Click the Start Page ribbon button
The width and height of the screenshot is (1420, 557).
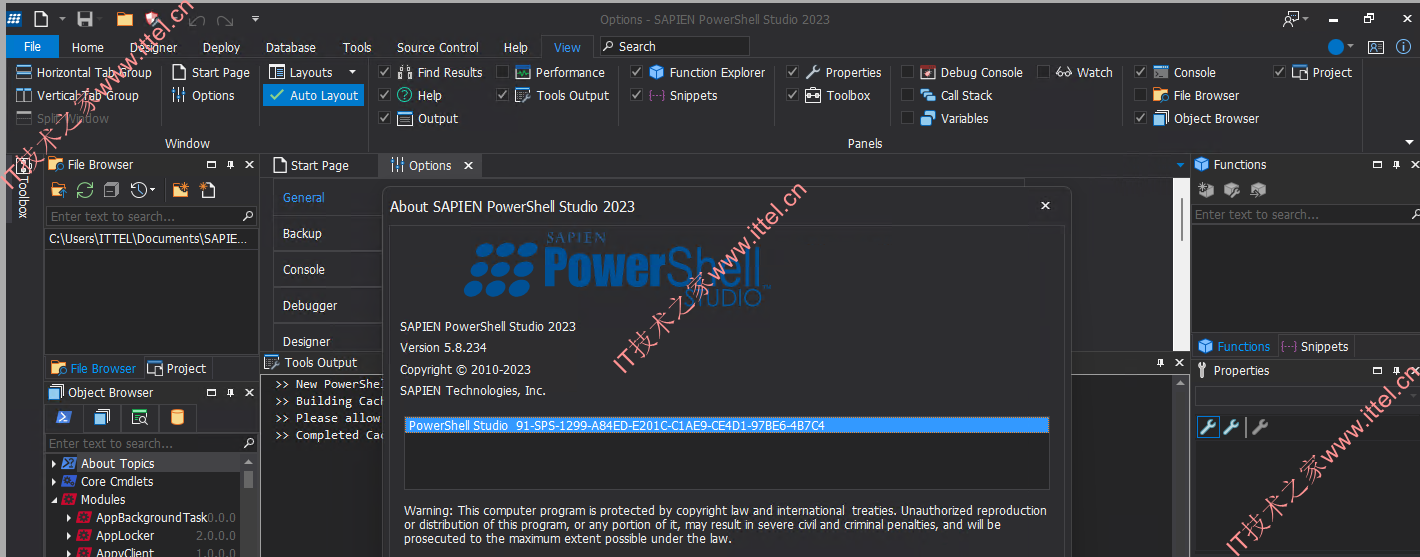point(210,72)
